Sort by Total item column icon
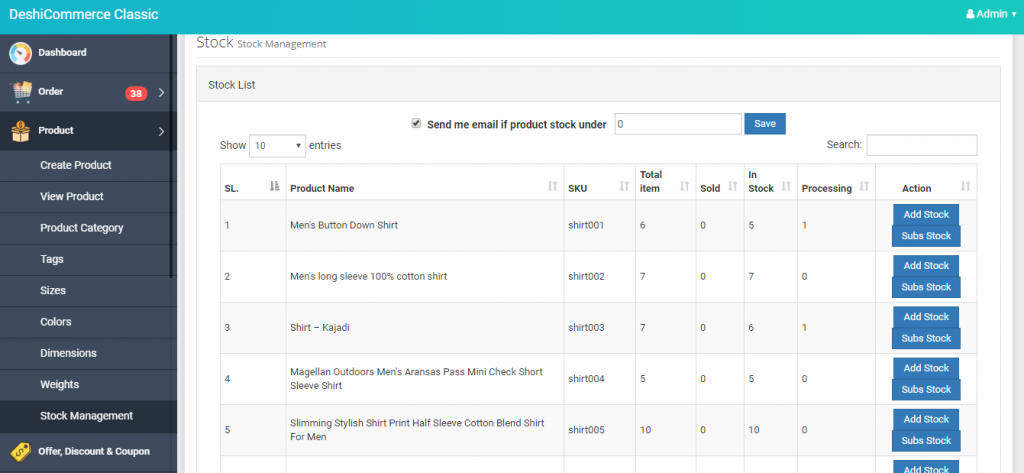 click(x=684, y=187)
